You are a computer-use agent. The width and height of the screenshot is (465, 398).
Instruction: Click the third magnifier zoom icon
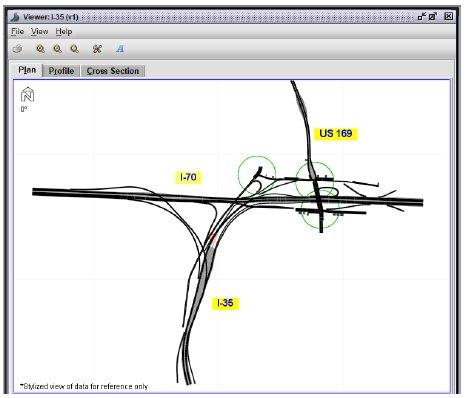[74, 49]
